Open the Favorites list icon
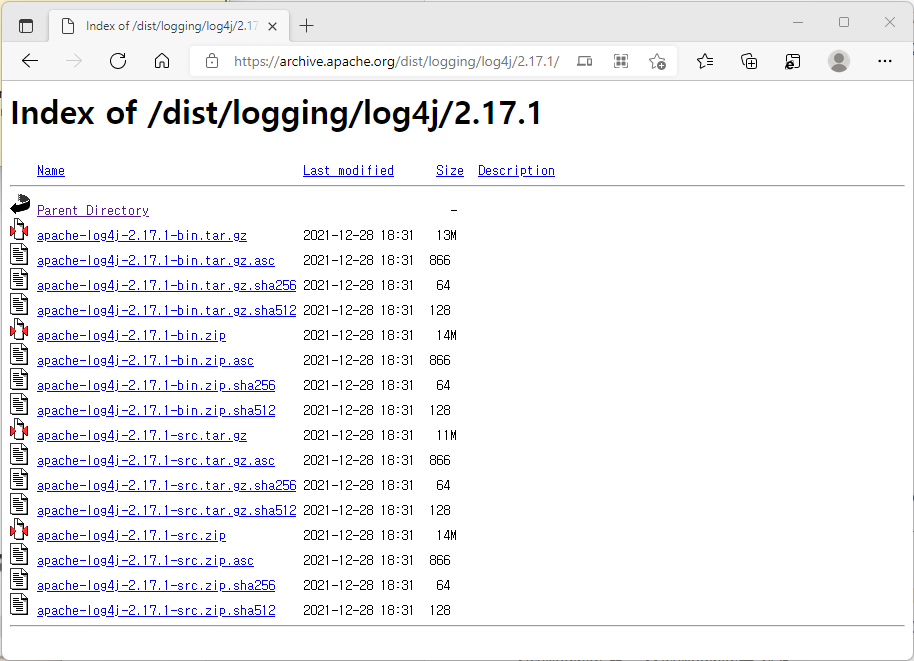 705,61
